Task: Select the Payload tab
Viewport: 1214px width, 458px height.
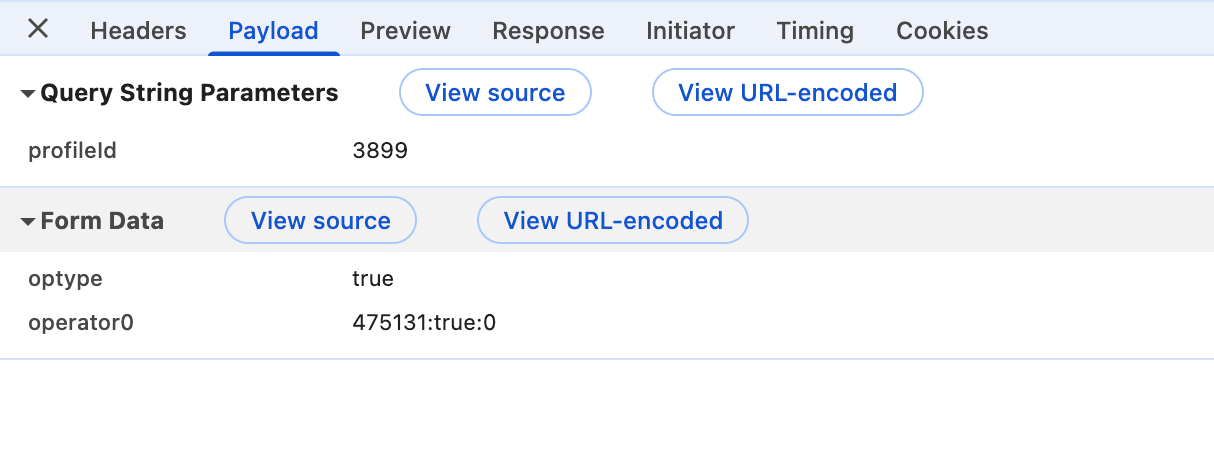Action: pos(273,31)
